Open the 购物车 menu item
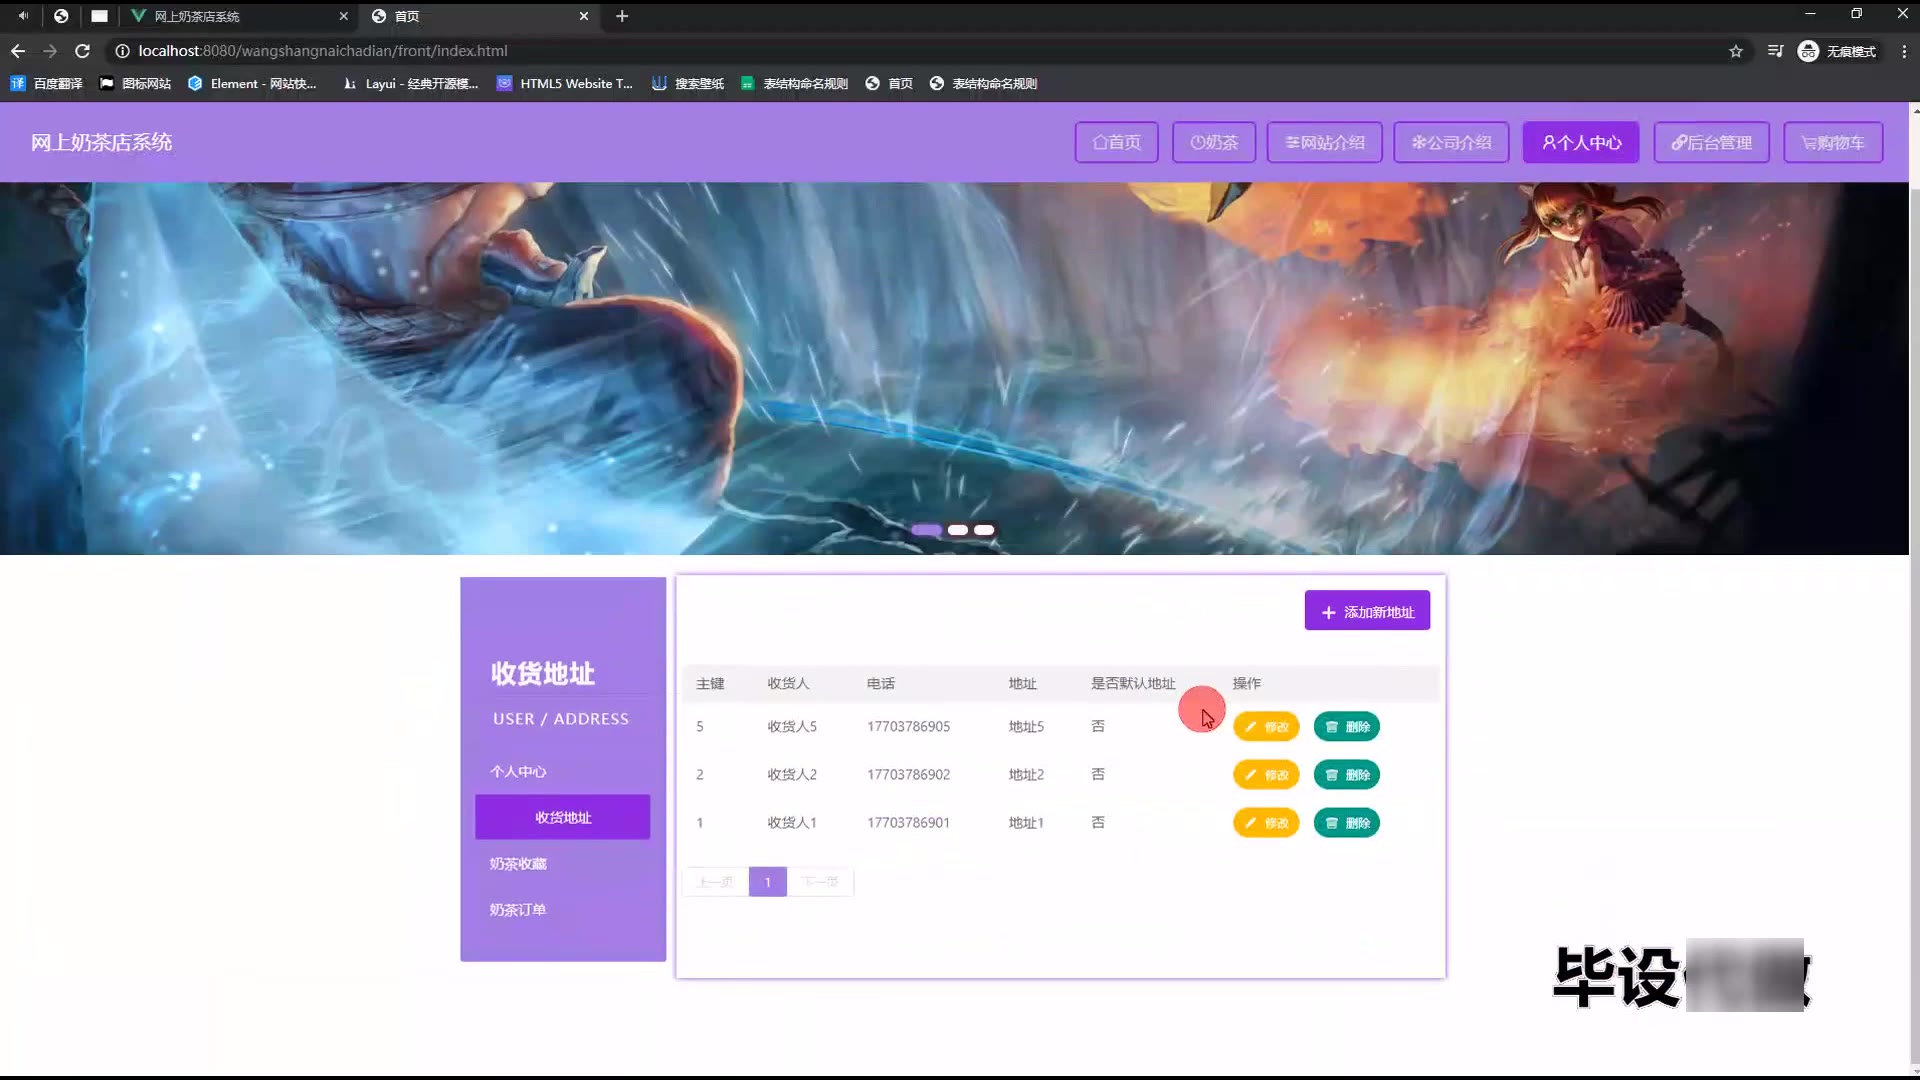Image resolution: width=1920 pixels, height=1080 pixels. pos(1833,142)
